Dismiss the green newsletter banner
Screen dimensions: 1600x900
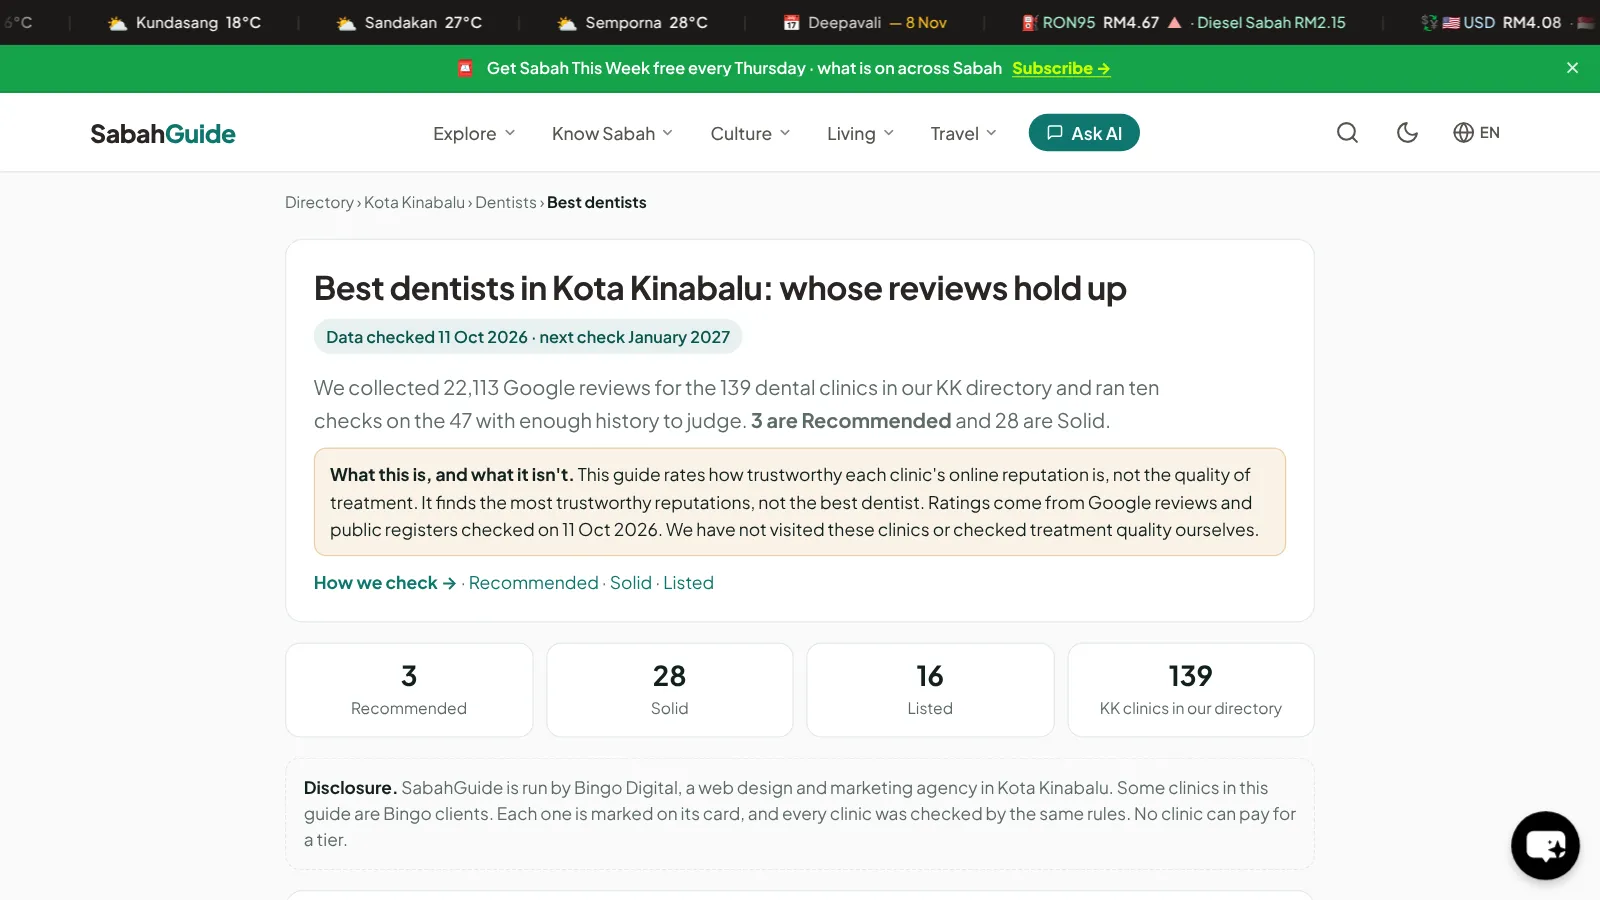(1572, 68)
